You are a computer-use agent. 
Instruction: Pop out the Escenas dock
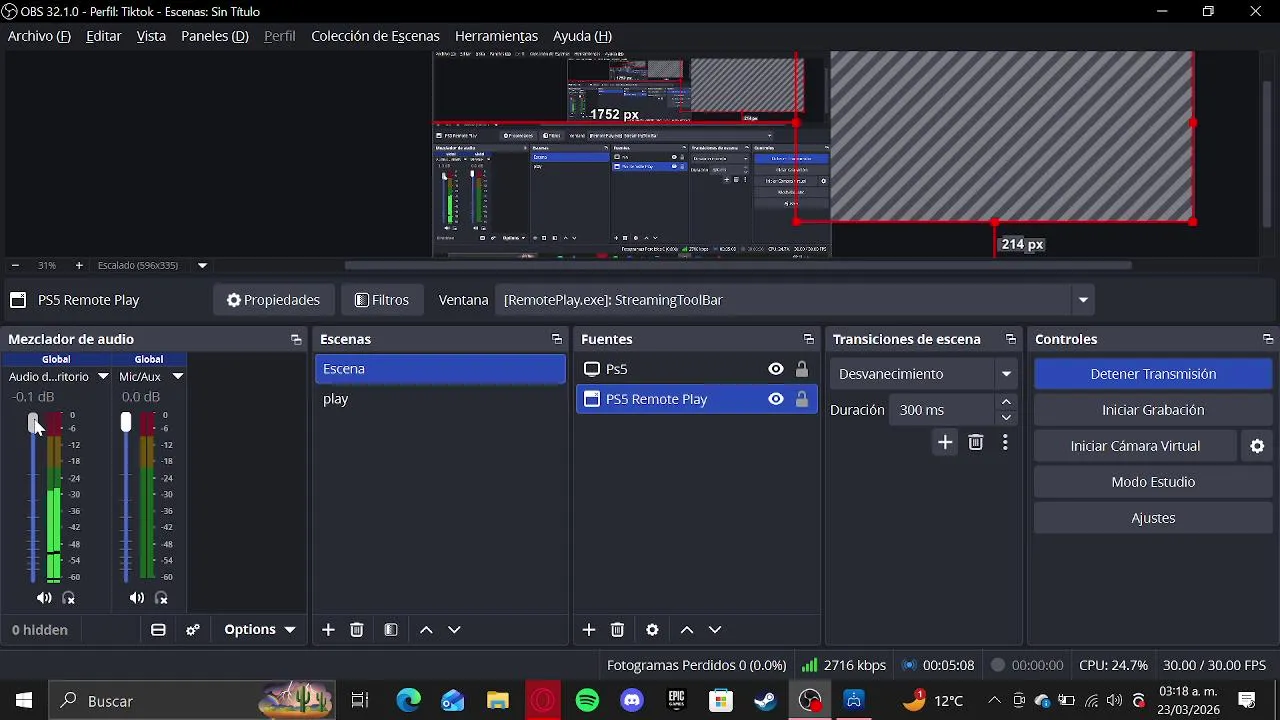coord(557,340)
